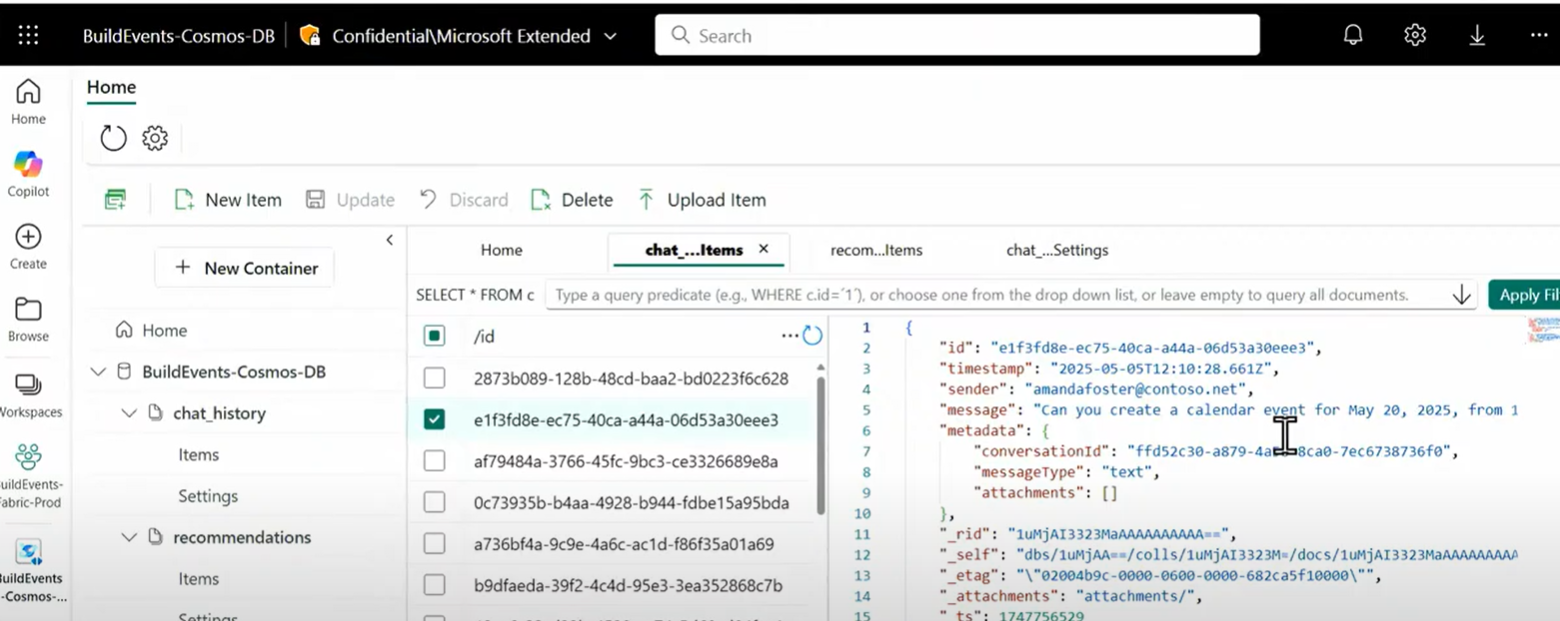This screenshot has height=621, width=1560.
Task: Check the box for item a736bf4a
Action: click(434, 544)
